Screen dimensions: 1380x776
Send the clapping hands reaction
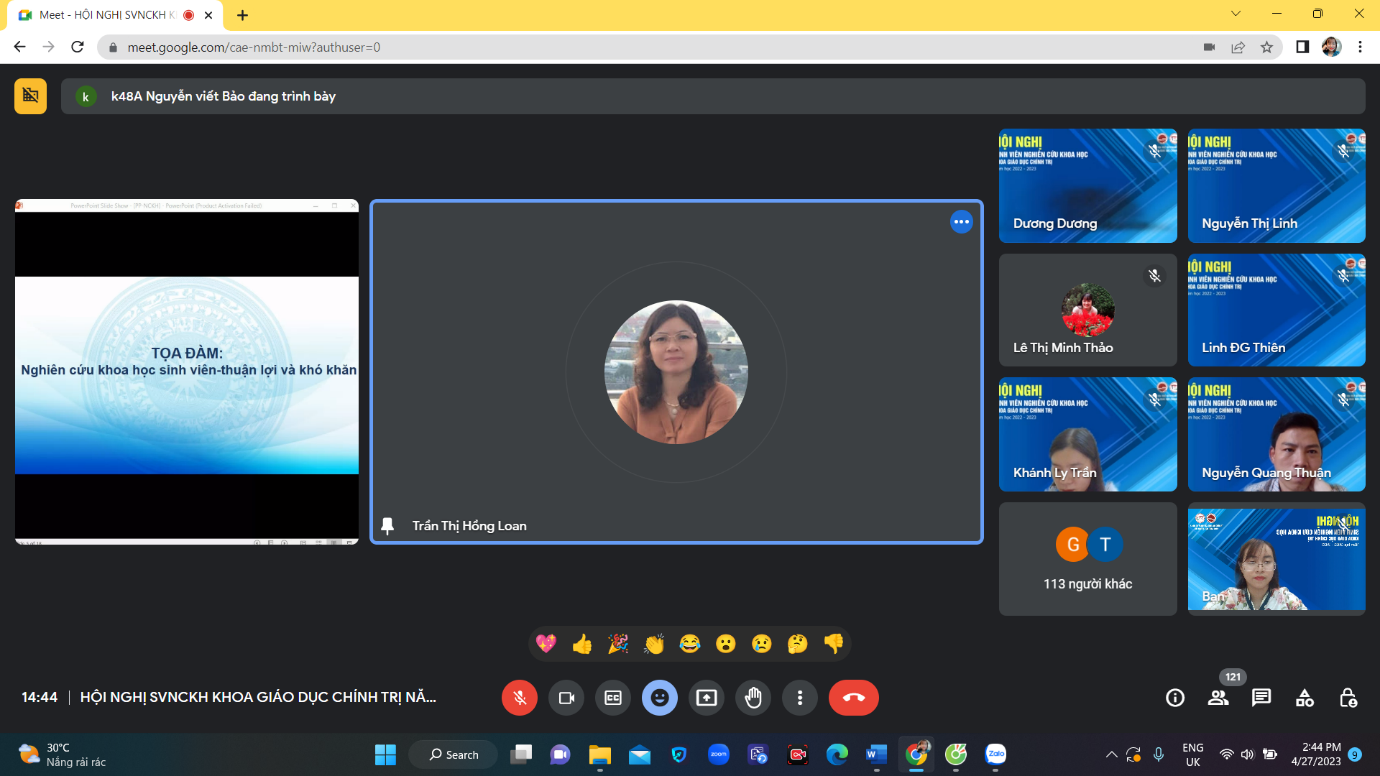click(654, 644)
